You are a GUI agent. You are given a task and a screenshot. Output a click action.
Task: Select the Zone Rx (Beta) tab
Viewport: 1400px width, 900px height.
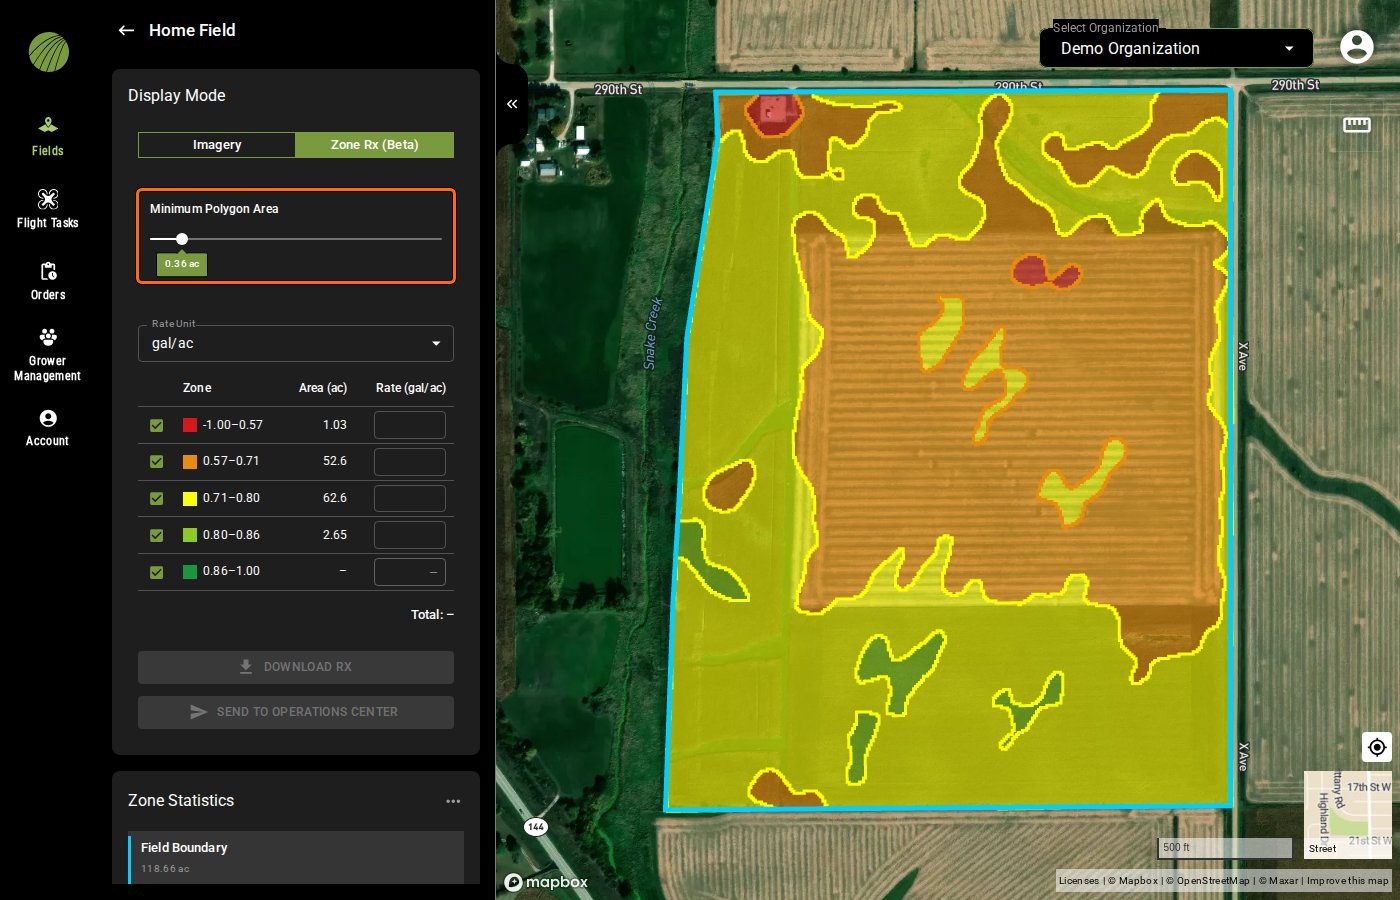[x=375, y=145]
